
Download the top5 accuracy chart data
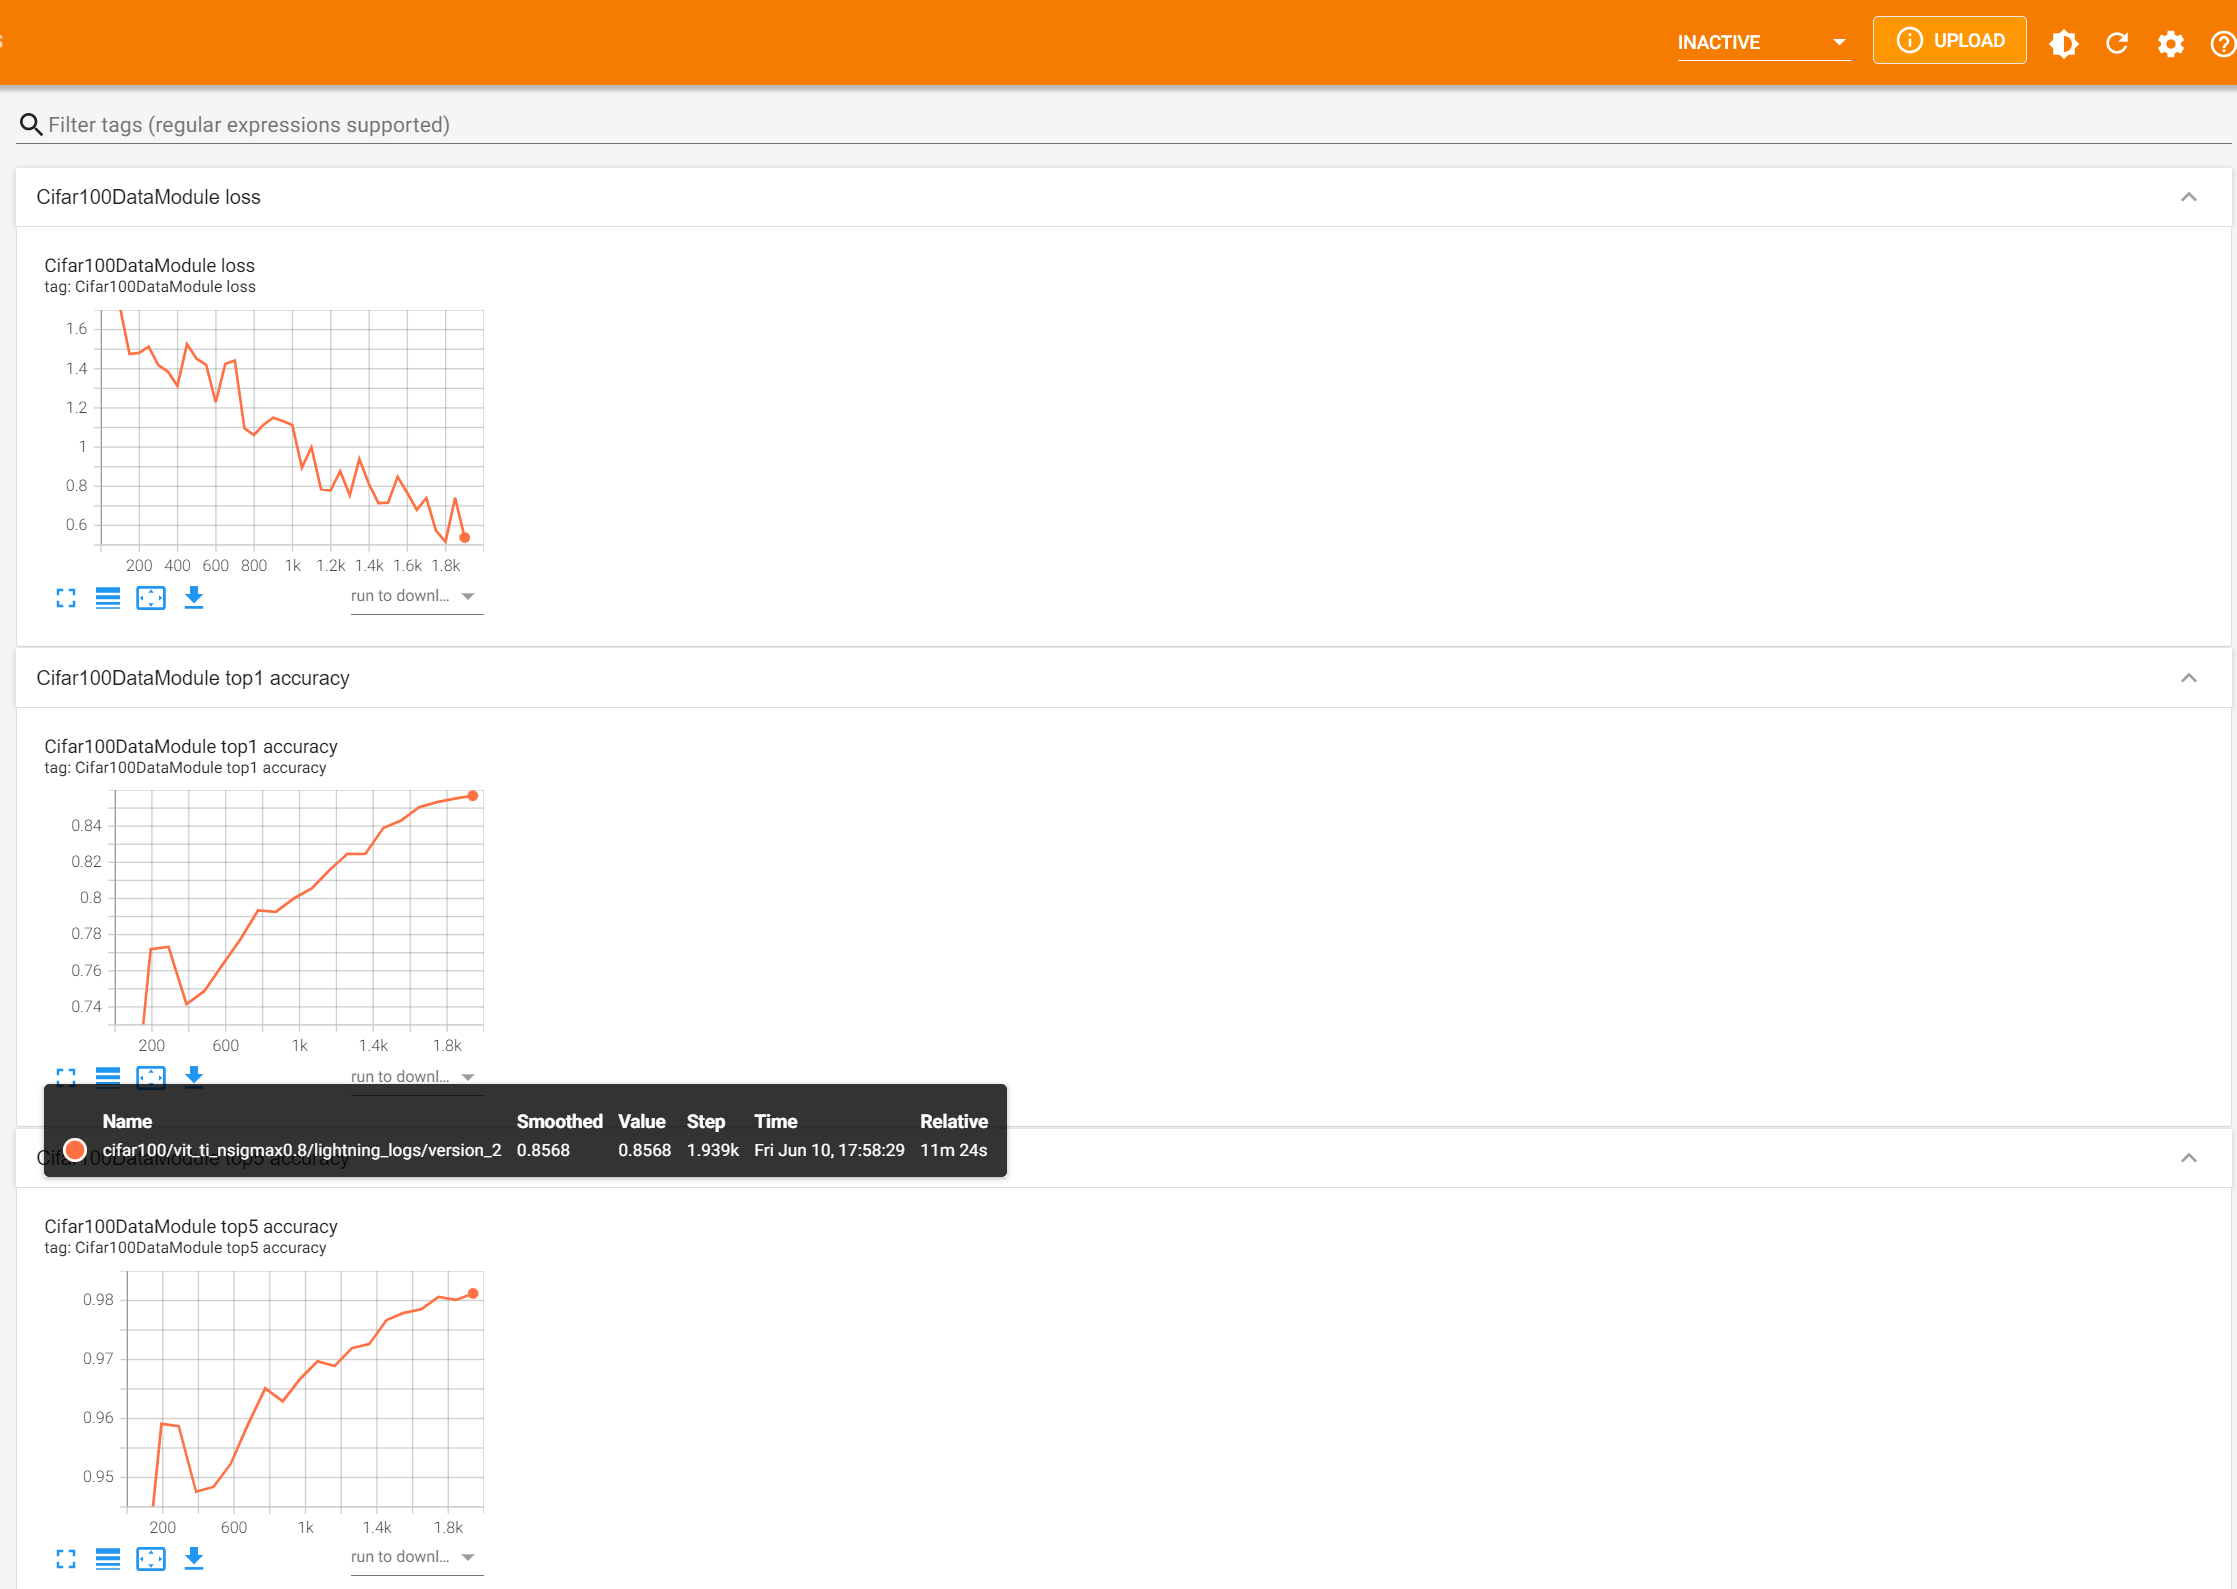pos(194,1559)
